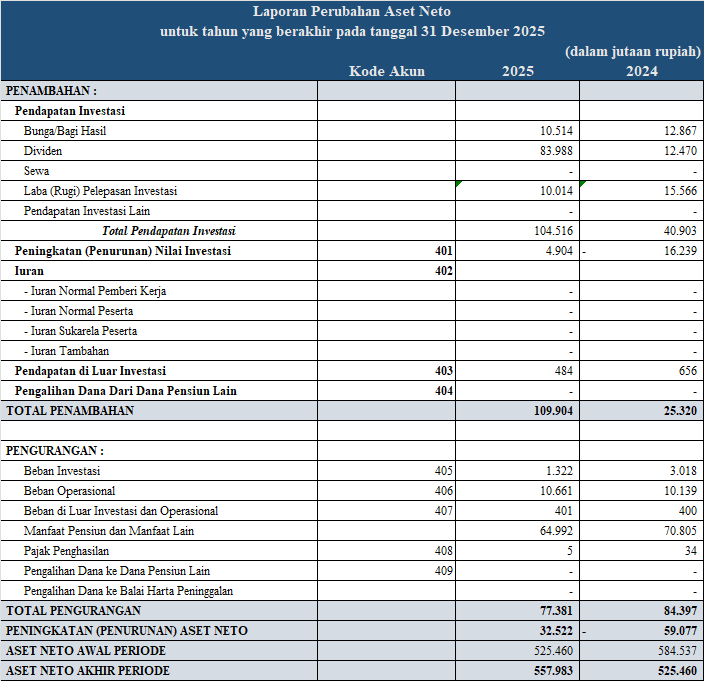Select the 2024 column header cell

(x=641, y=71)
